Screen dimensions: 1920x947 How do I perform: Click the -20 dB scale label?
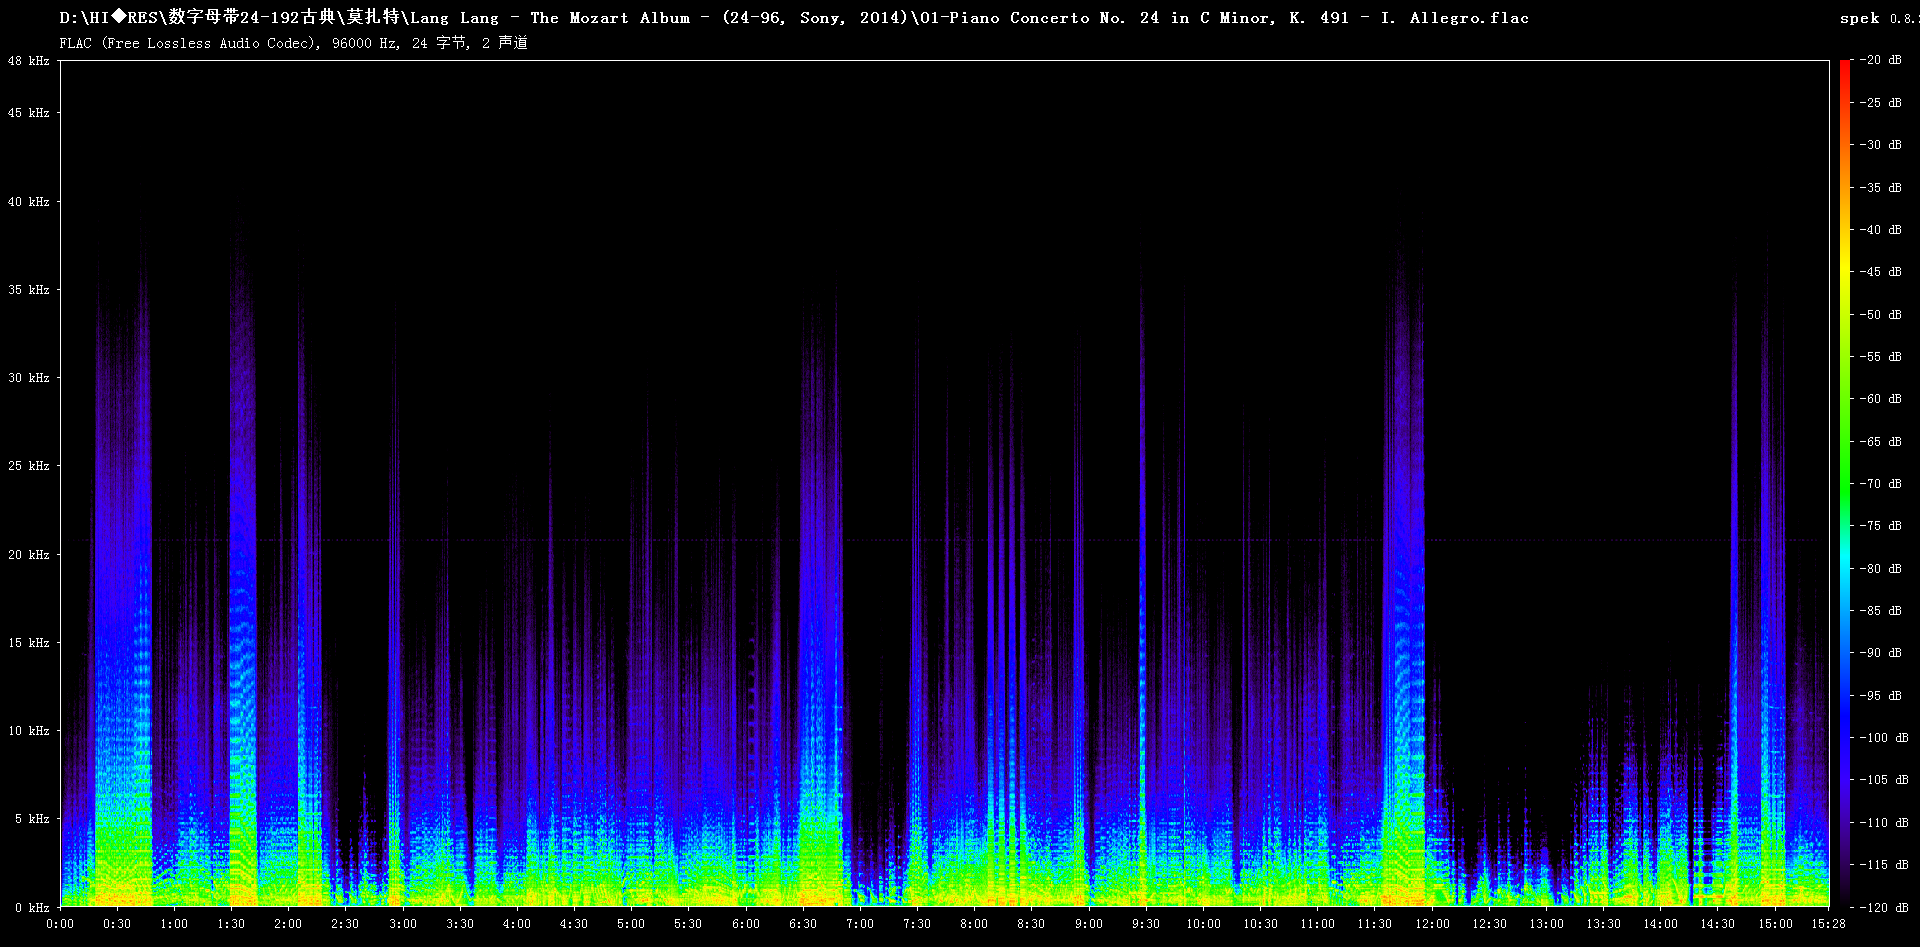coord(1881,60)
